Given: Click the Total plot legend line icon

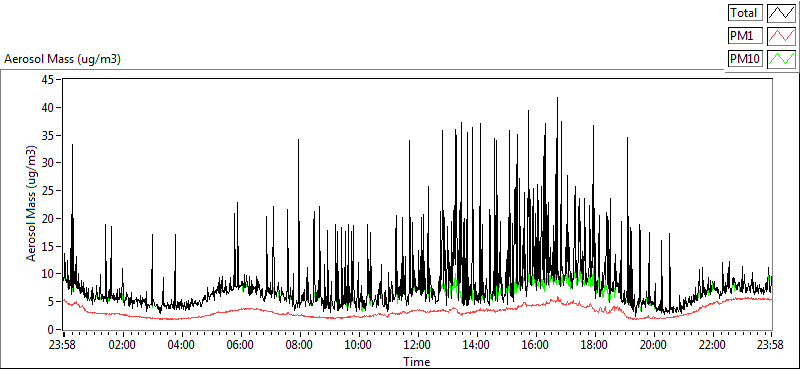Looking at the screenshot, I should (x=782, y=12).
